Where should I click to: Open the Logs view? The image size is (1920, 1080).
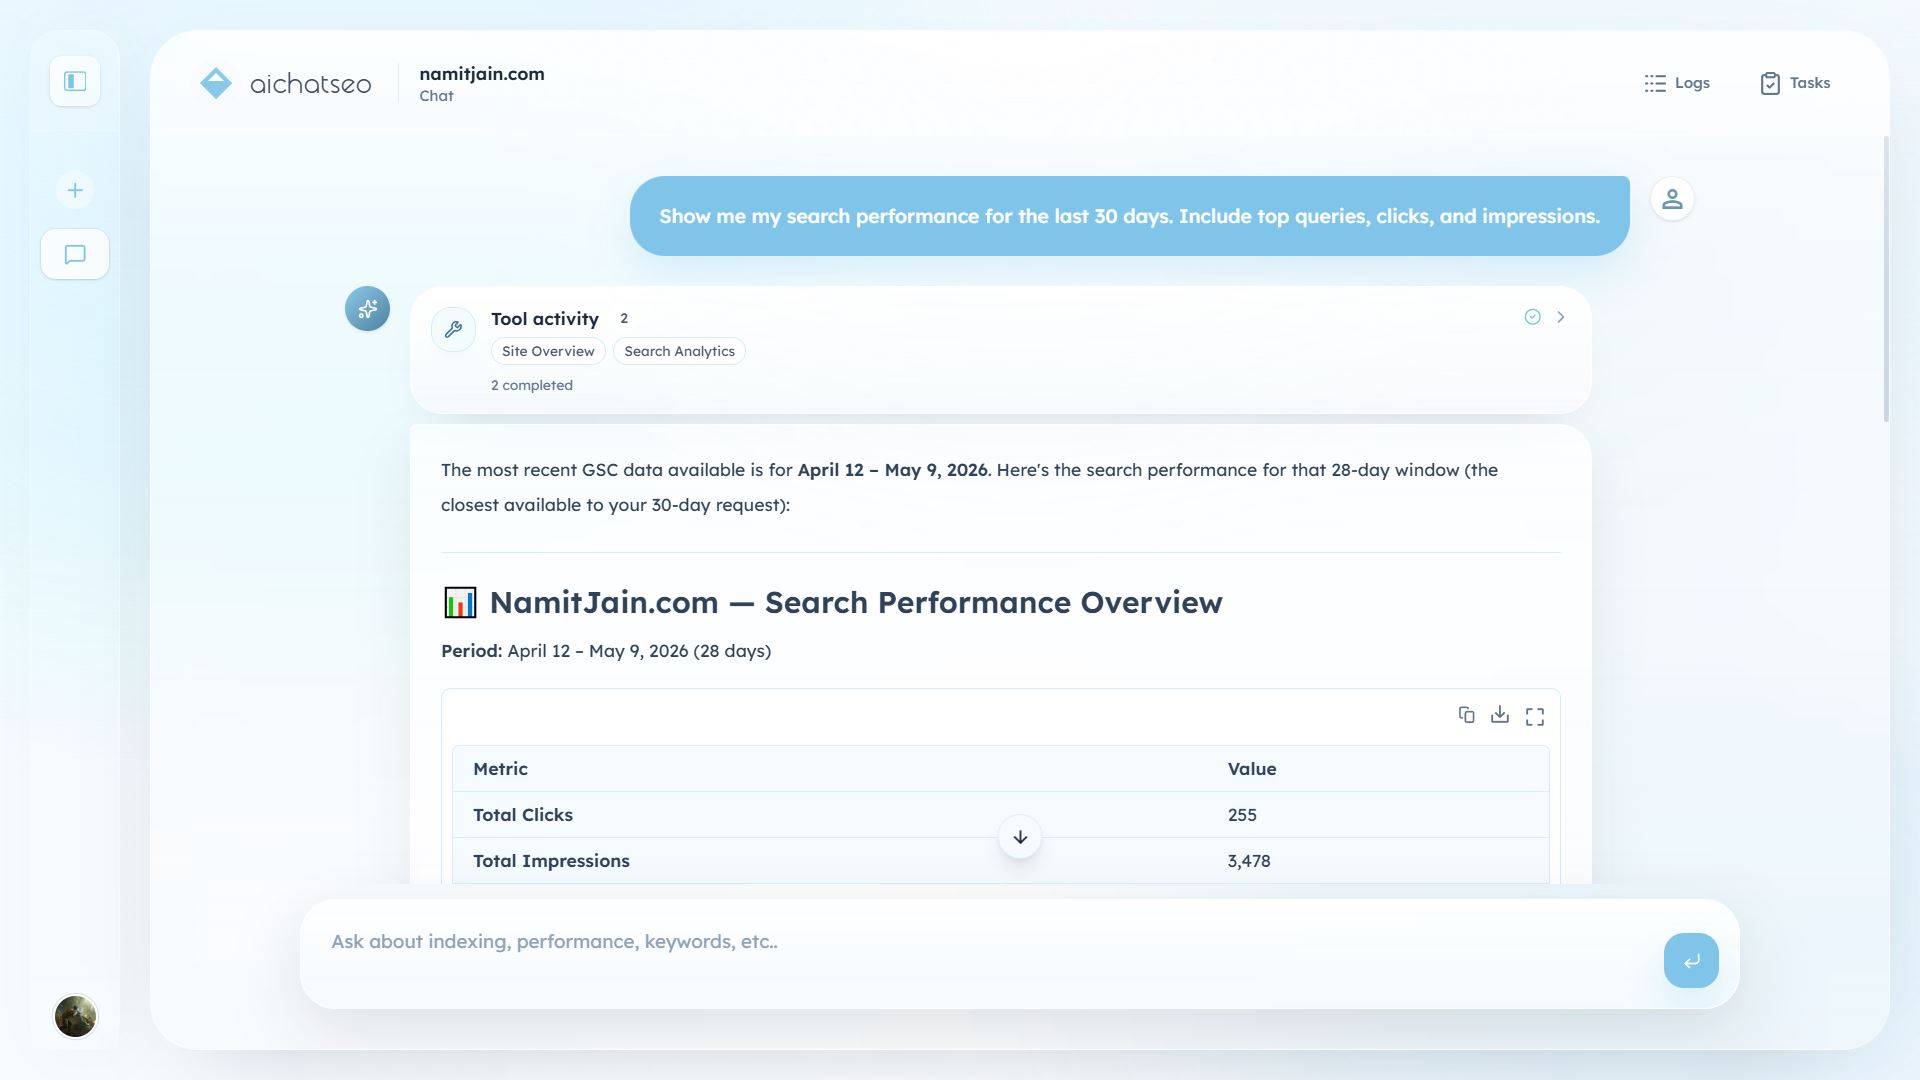coord(1677,83)
